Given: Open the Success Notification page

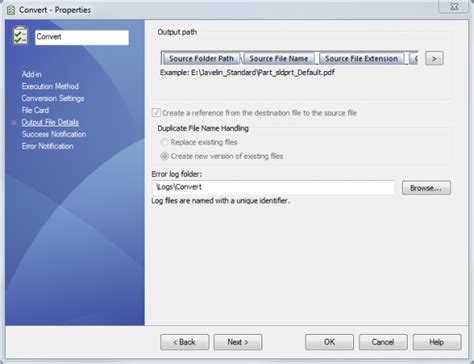Looking at the screenshot, I should 54,134.
